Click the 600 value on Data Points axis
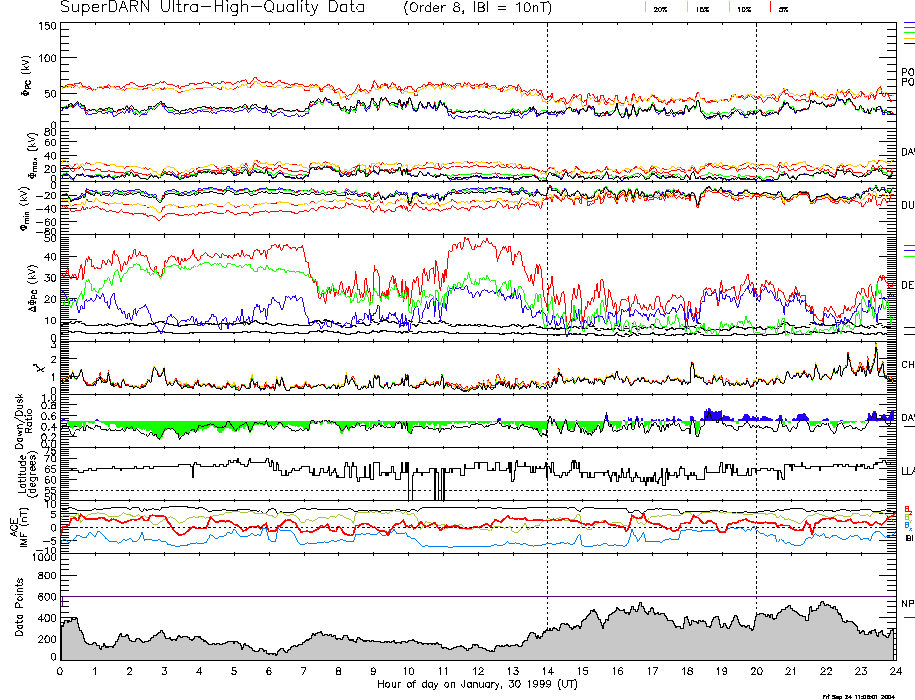Viewport: 915px width, 700px height. 45,597
